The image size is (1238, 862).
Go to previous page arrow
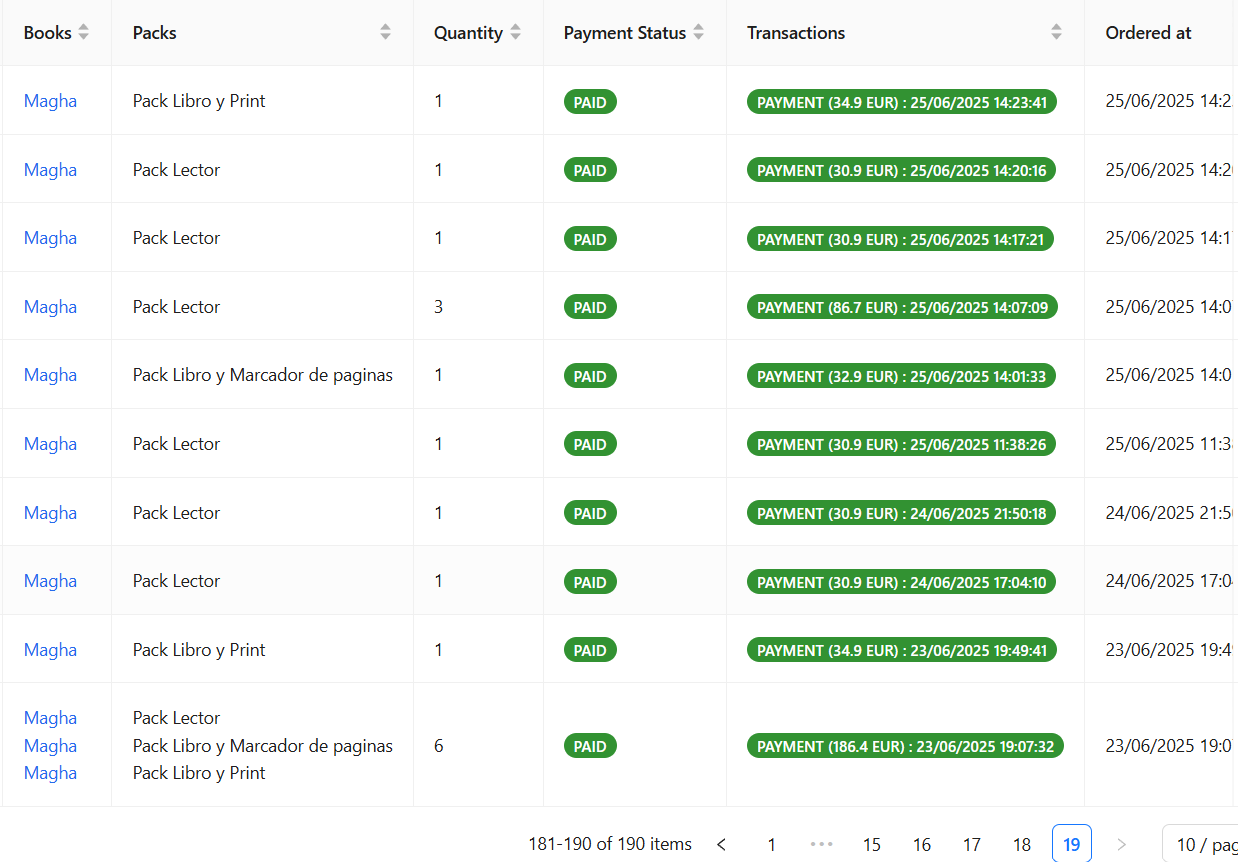722,844
